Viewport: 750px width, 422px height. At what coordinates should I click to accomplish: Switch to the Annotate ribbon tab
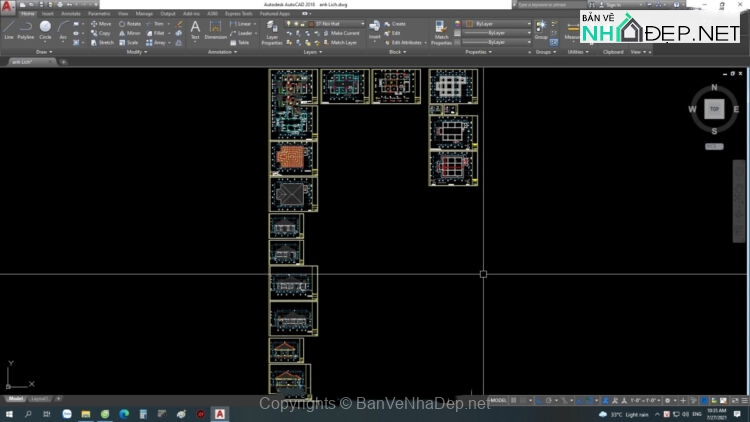[x=71, y=14]
